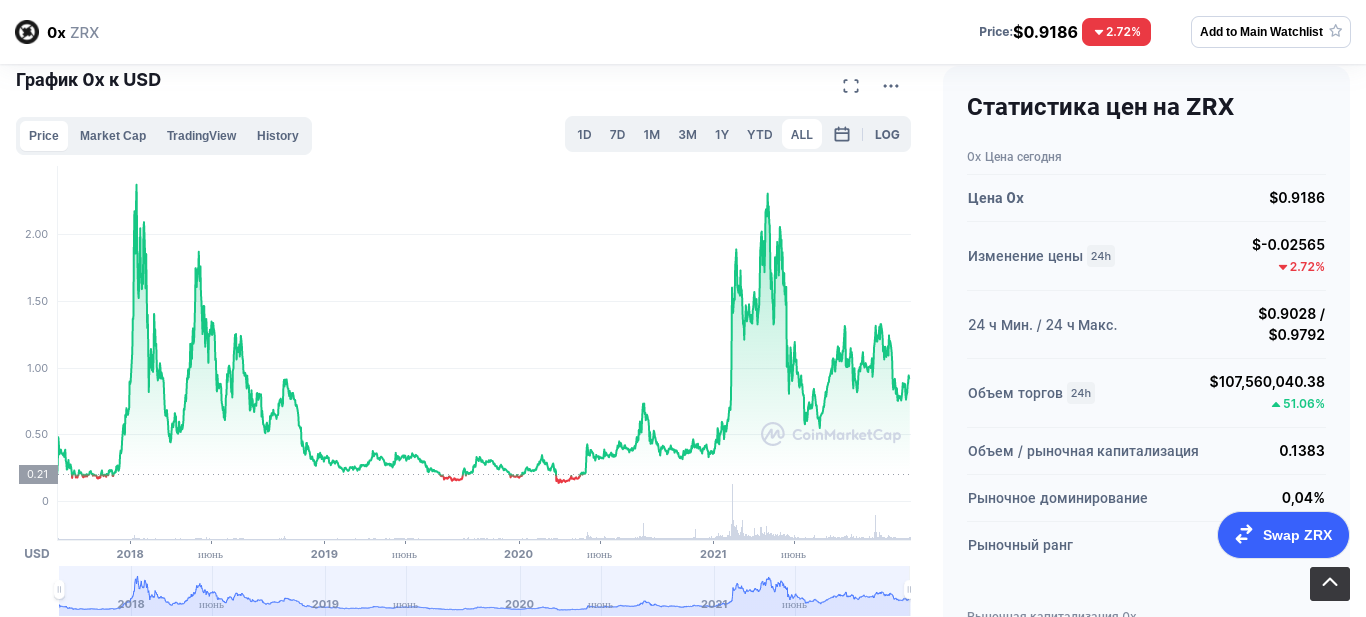This screenshot has height=617, width=1366.
Task: Toggle LOG scale on the chart
Action: 887,134
